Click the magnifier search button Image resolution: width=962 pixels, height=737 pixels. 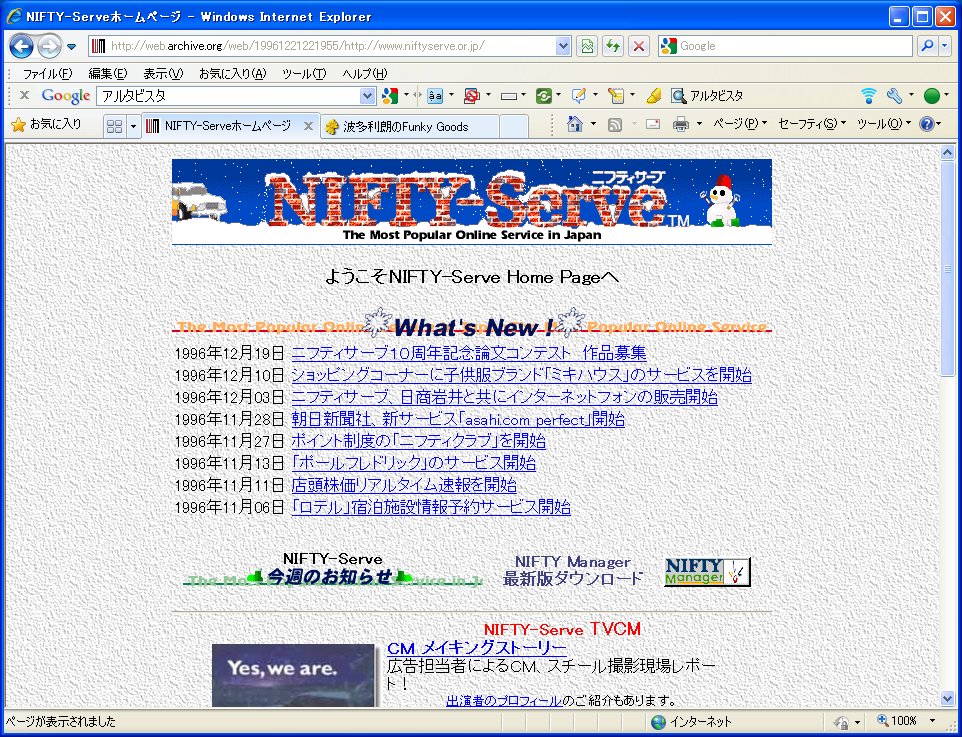coord(927,46)
